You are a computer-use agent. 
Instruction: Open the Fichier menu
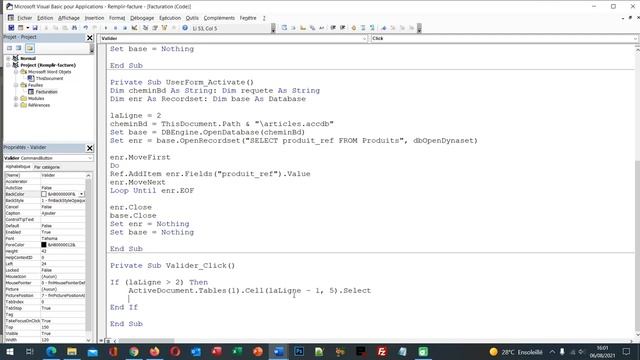click(x=24, y=18)
